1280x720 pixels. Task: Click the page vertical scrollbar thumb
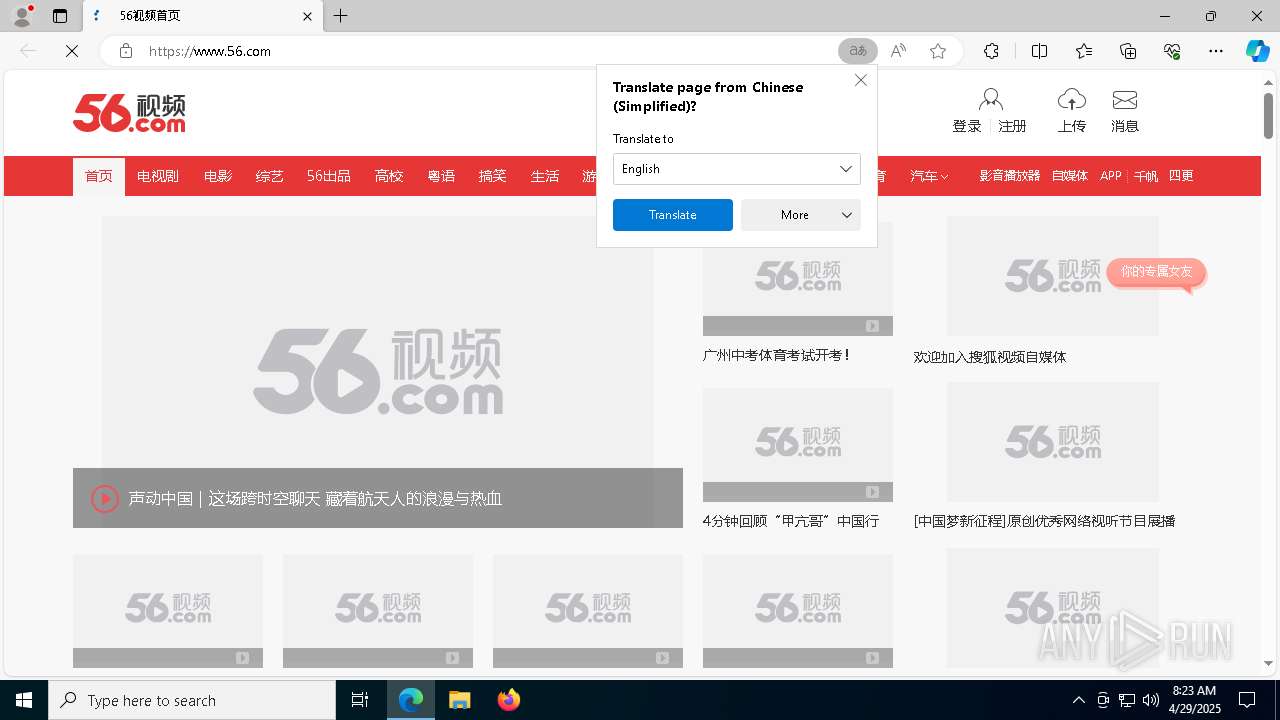[1269, 115]
